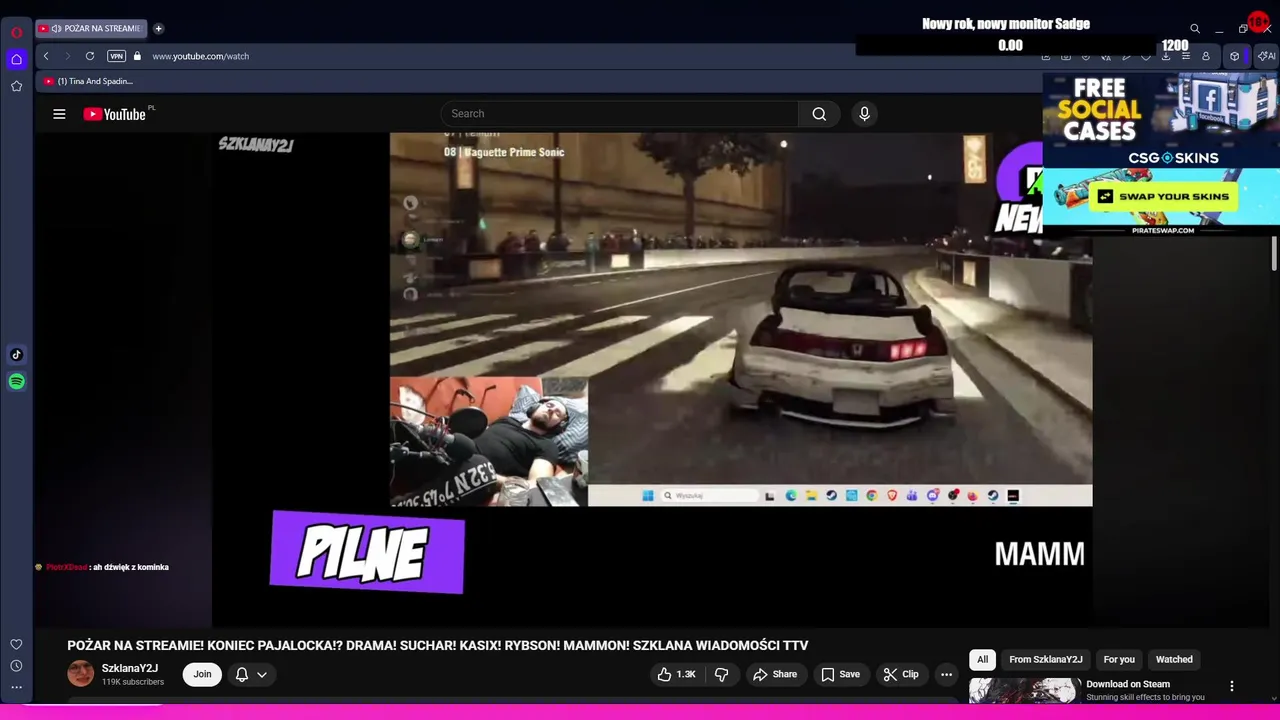Join the SzklanaY2J channel membership
1280x720 pixels.
202,674
